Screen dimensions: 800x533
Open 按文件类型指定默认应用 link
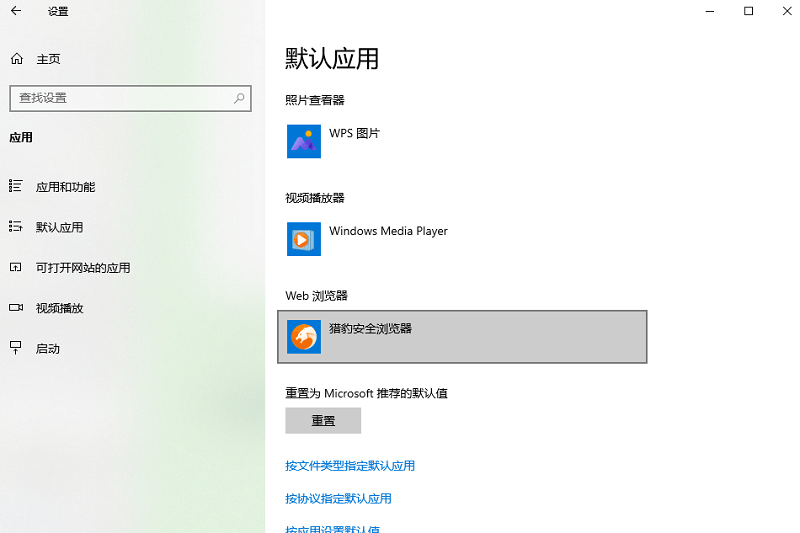point(349,465)
